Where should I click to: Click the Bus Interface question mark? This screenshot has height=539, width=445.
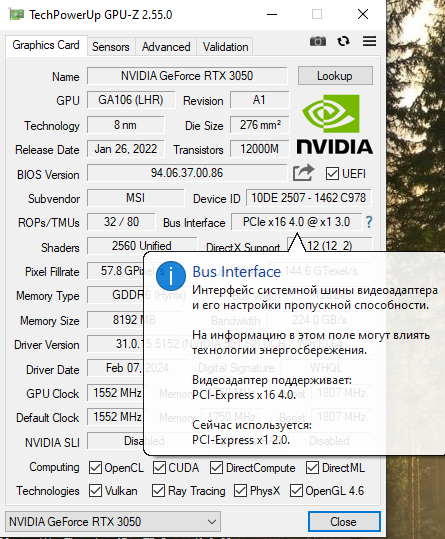[x=369, y=222]
